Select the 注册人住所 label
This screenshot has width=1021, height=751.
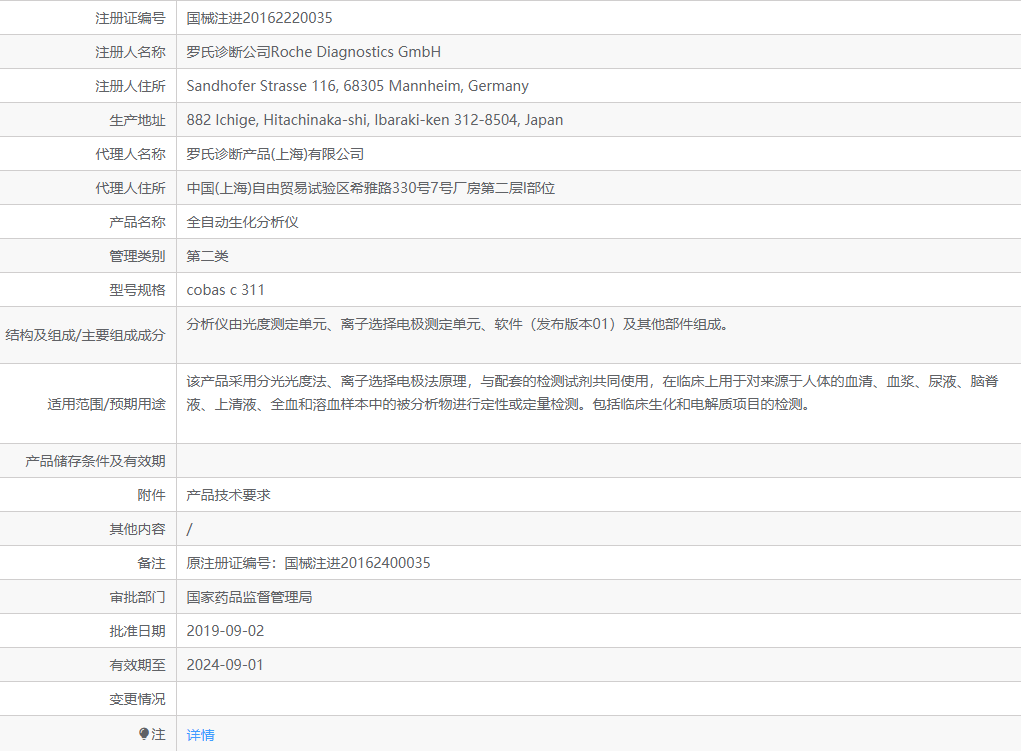point(130,86)
